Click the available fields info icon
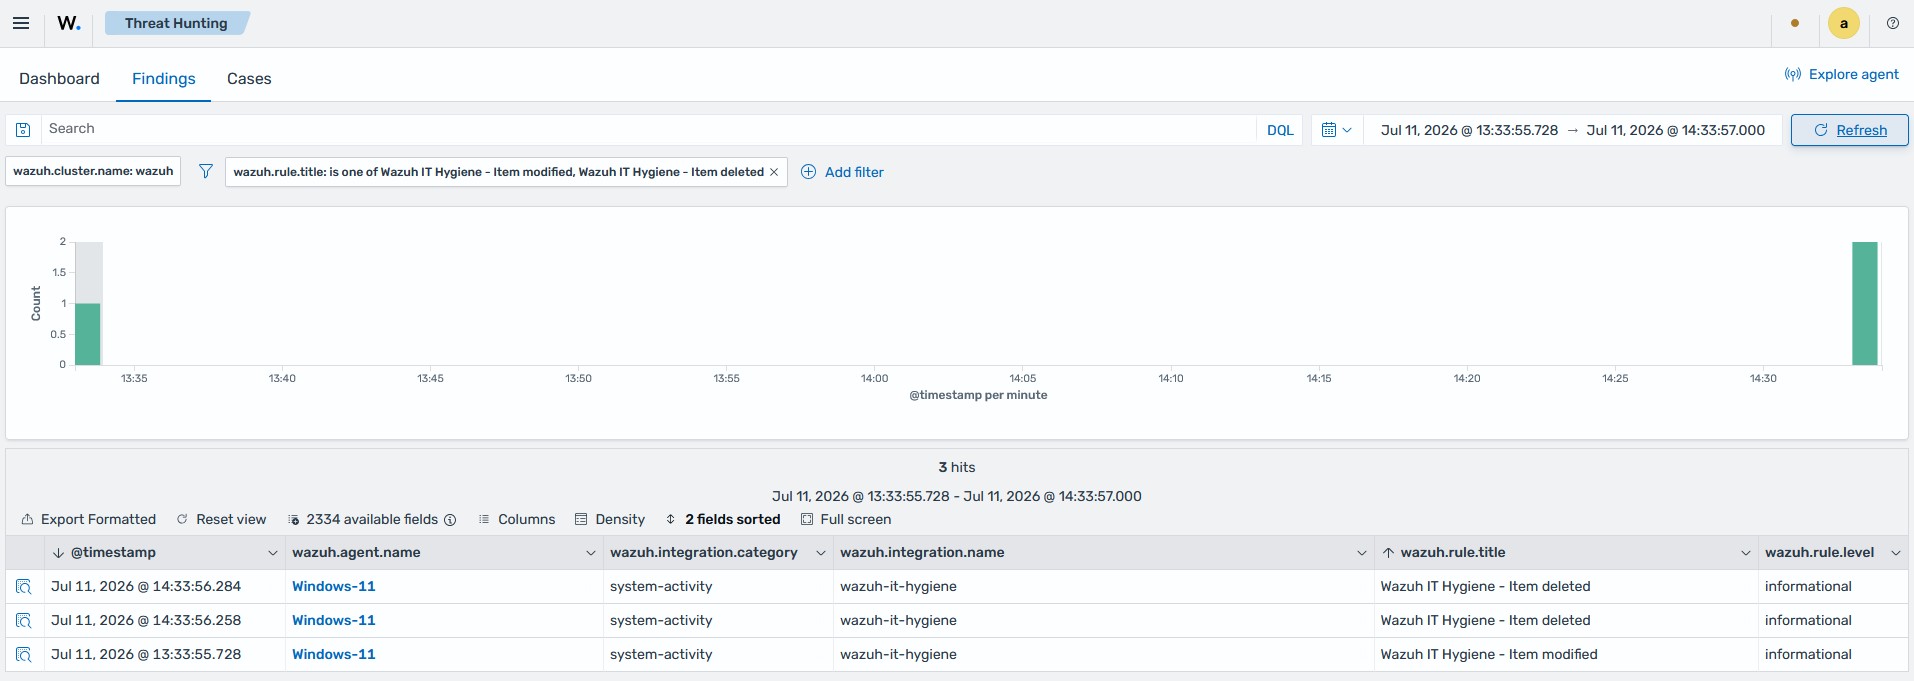Image resolution: width=1914 pixels, height=681 pixels. [450, 520]
